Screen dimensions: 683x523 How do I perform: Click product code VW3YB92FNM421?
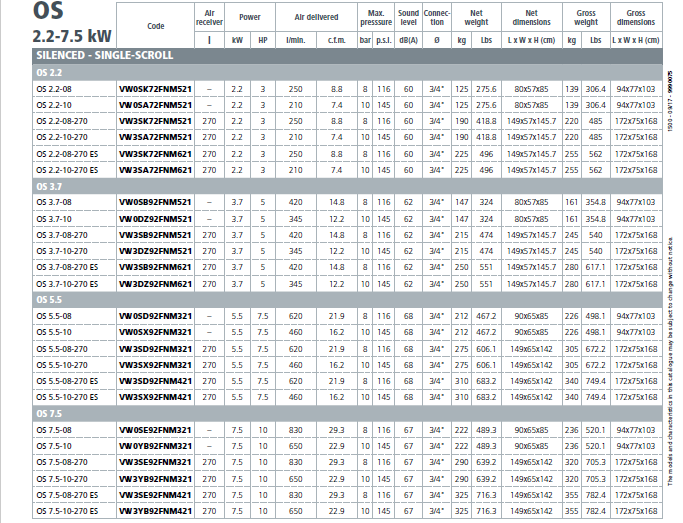pyautogui.click(x=155, y=511)
